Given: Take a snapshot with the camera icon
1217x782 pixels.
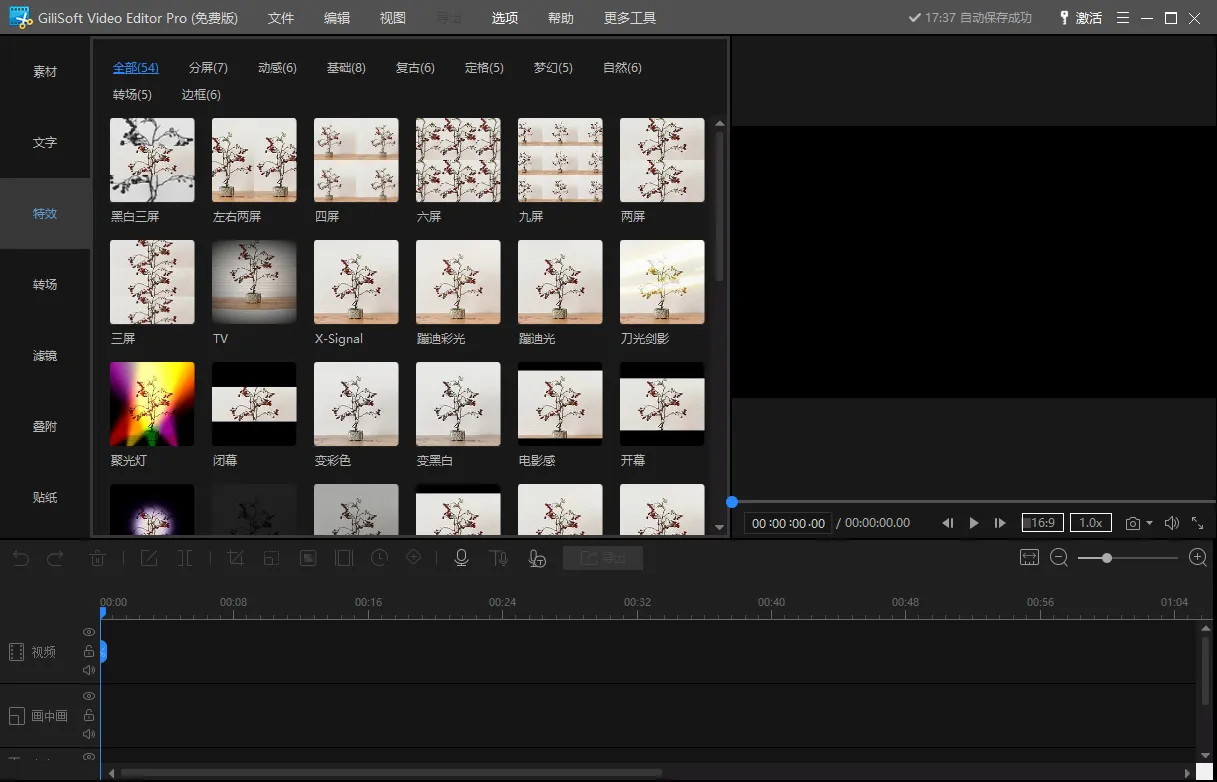Looking at the screenshot, I should point(1132,523).
